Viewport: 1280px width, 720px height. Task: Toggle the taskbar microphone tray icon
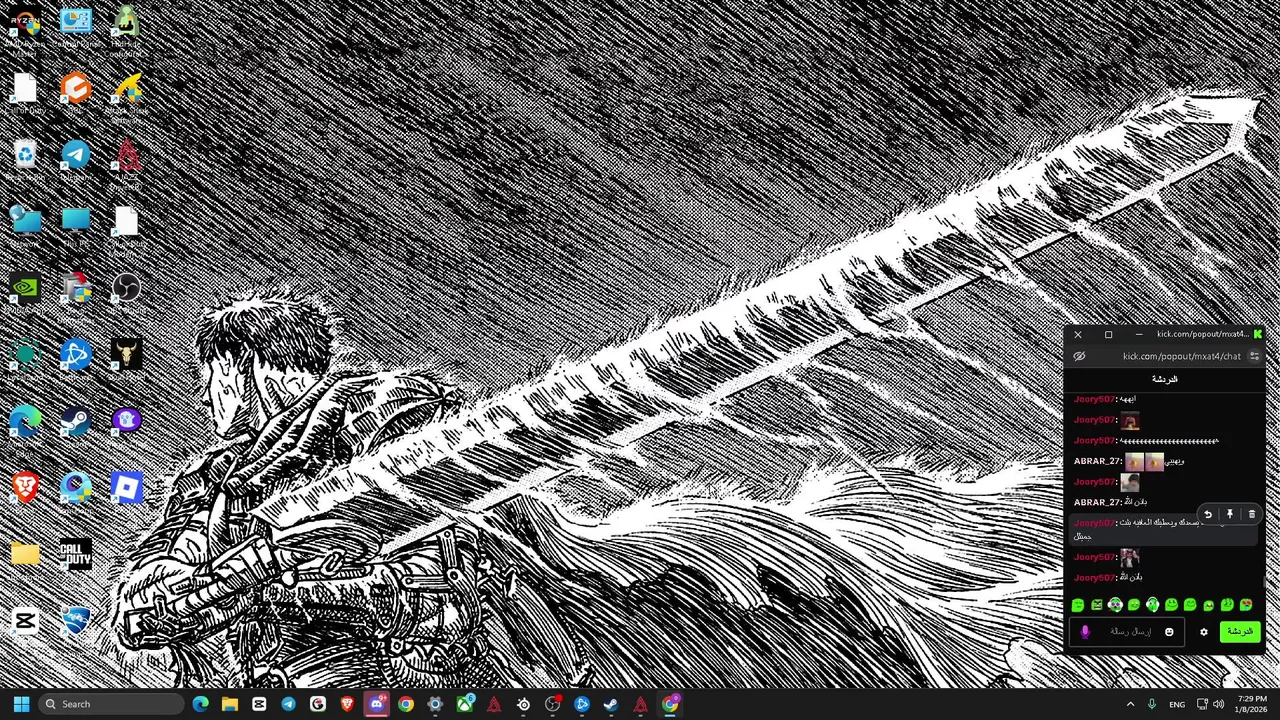click(x=1152, y=704)
